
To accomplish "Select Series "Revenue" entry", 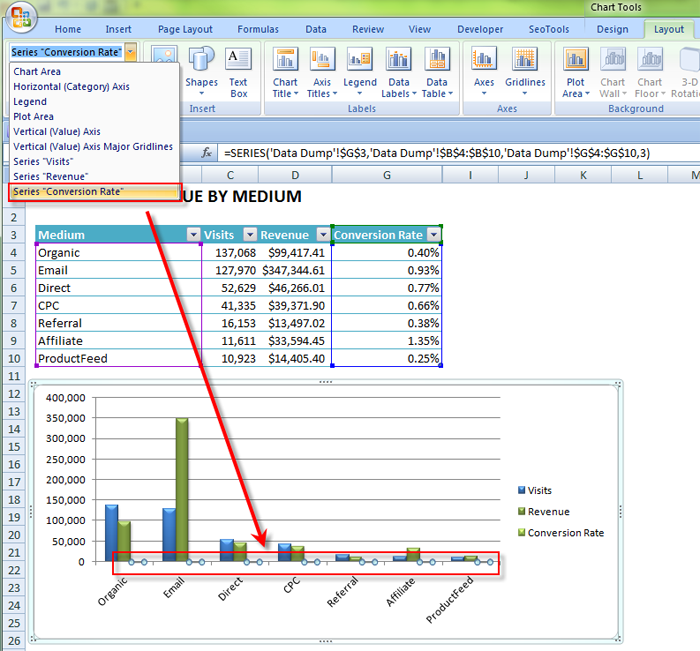I will tap(95, 176).
